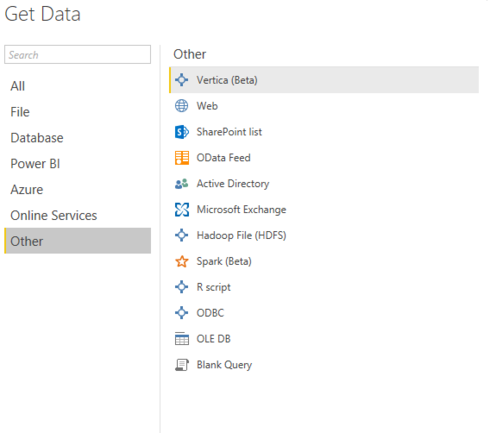Viewport: 490px width, 433px height.
Task: Select the Other category
Action: (x=77, y=241)
